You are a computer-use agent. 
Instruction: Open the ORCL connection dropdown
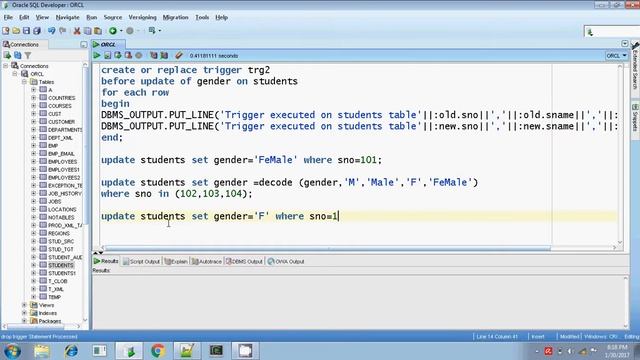[616, 56]
